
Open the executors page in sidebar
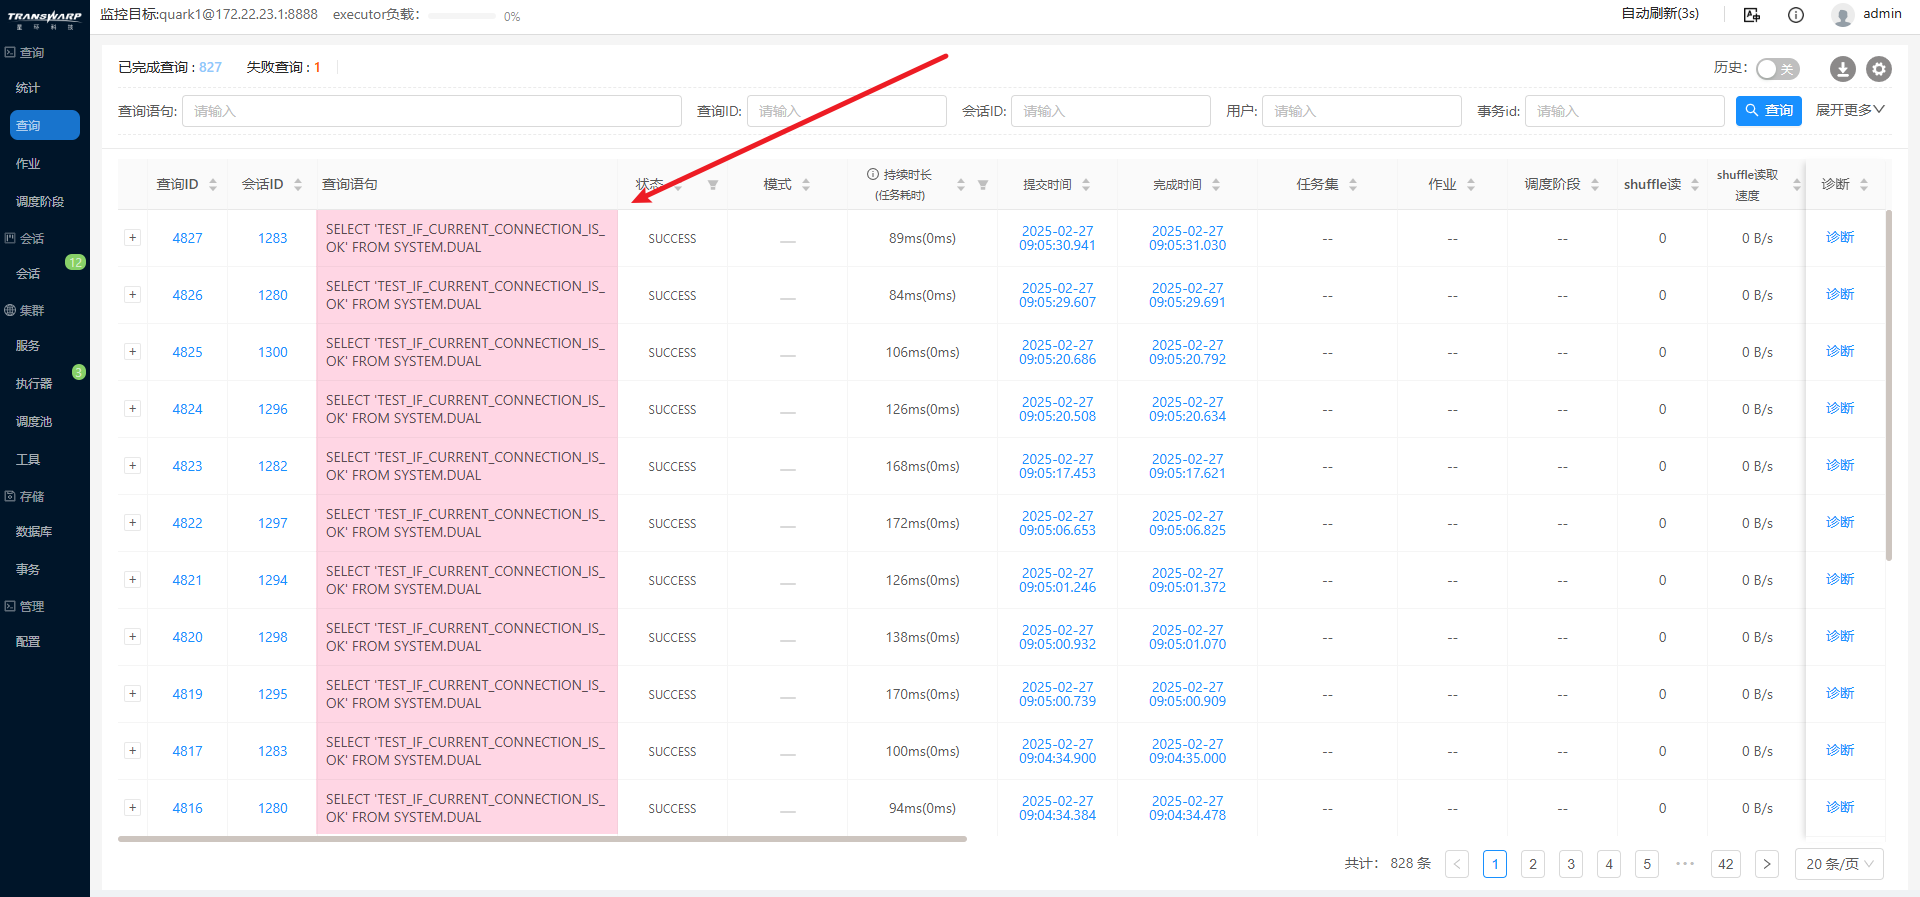(34, 384)
